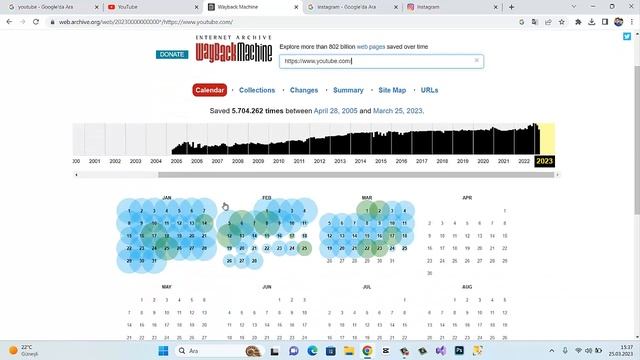Close the Wayback Machine tab

point(296,7)
